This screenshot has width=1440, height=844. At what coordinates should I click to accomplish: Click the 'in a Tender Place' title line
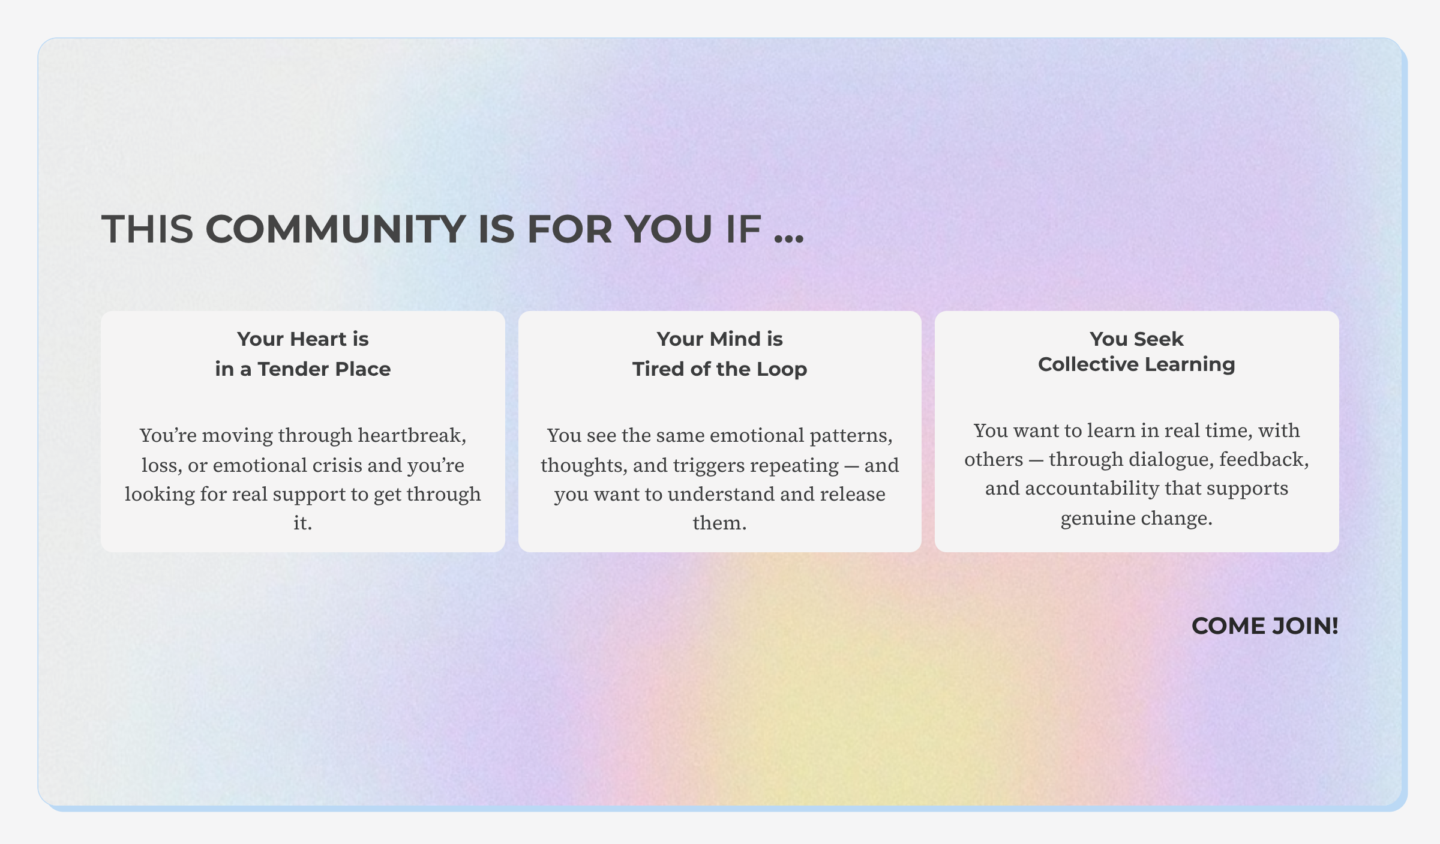[x=302, y=369]
